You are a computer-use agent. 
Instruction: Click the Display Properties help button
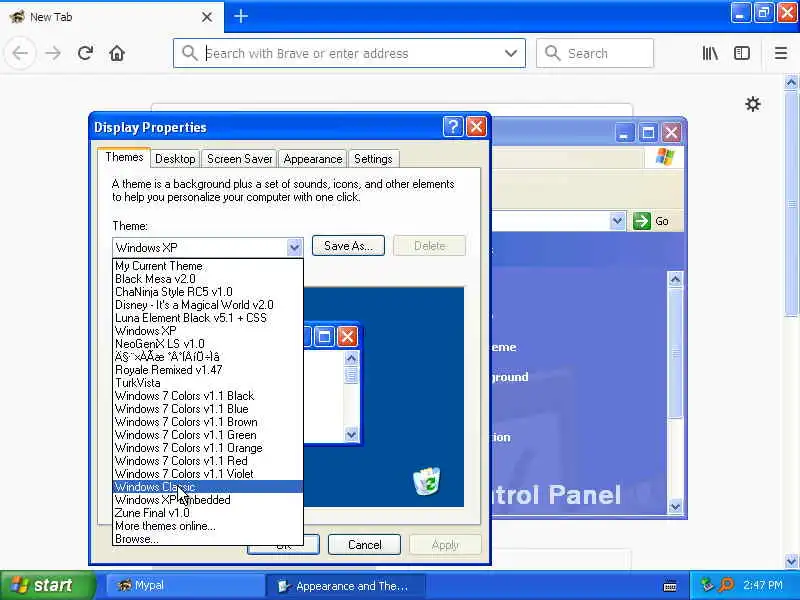[453, 127]
